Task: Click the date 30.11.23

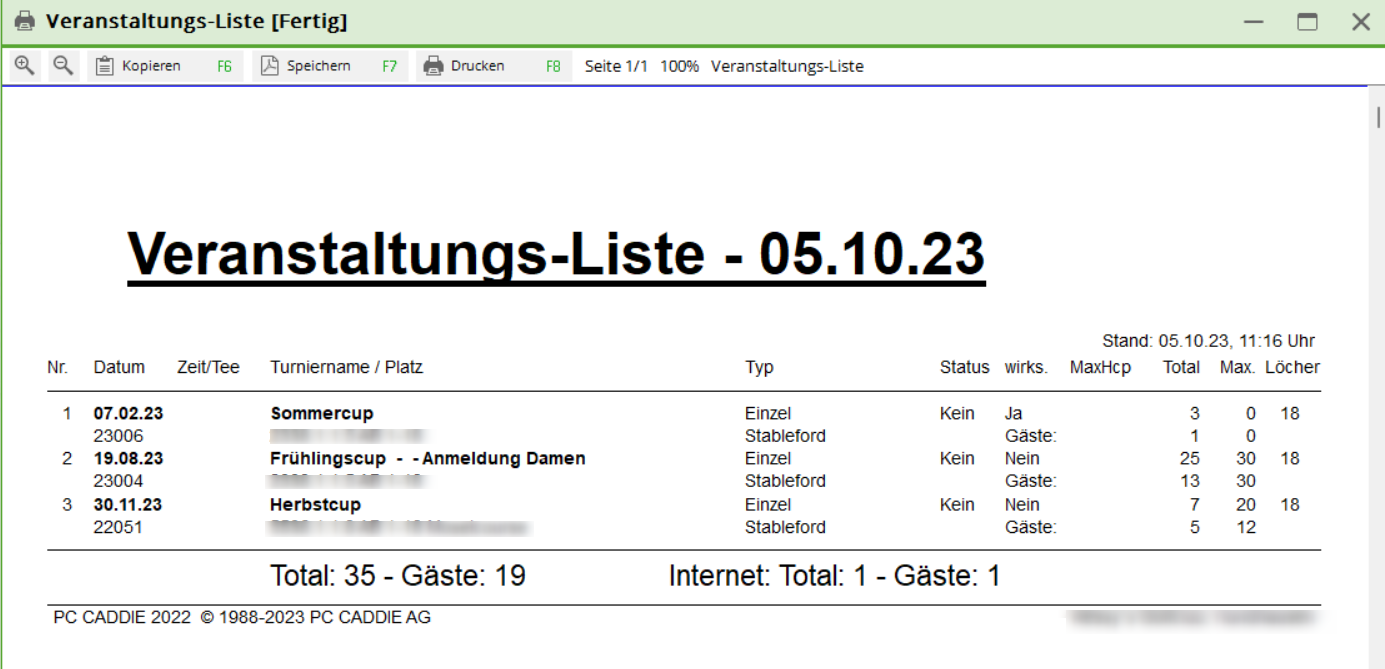Action: point(128,504)
